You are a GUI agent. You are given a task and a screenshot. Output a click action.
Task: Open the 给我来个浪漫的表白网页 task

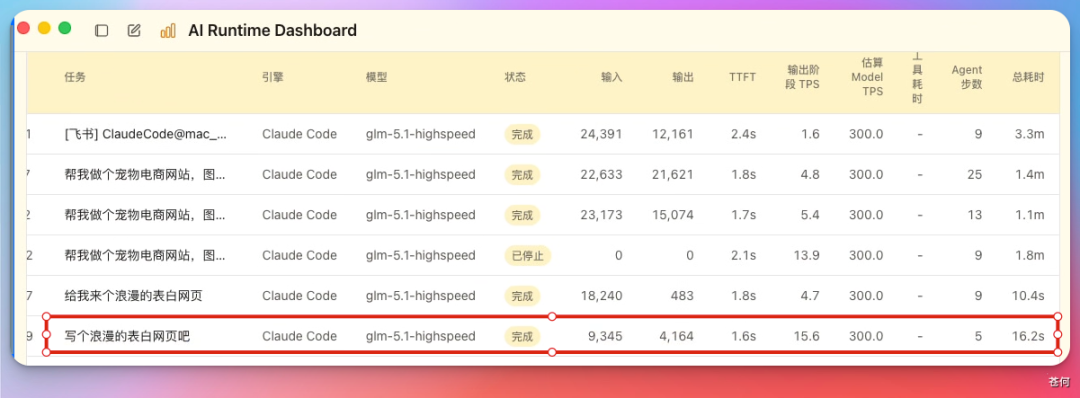coord(543,296)
